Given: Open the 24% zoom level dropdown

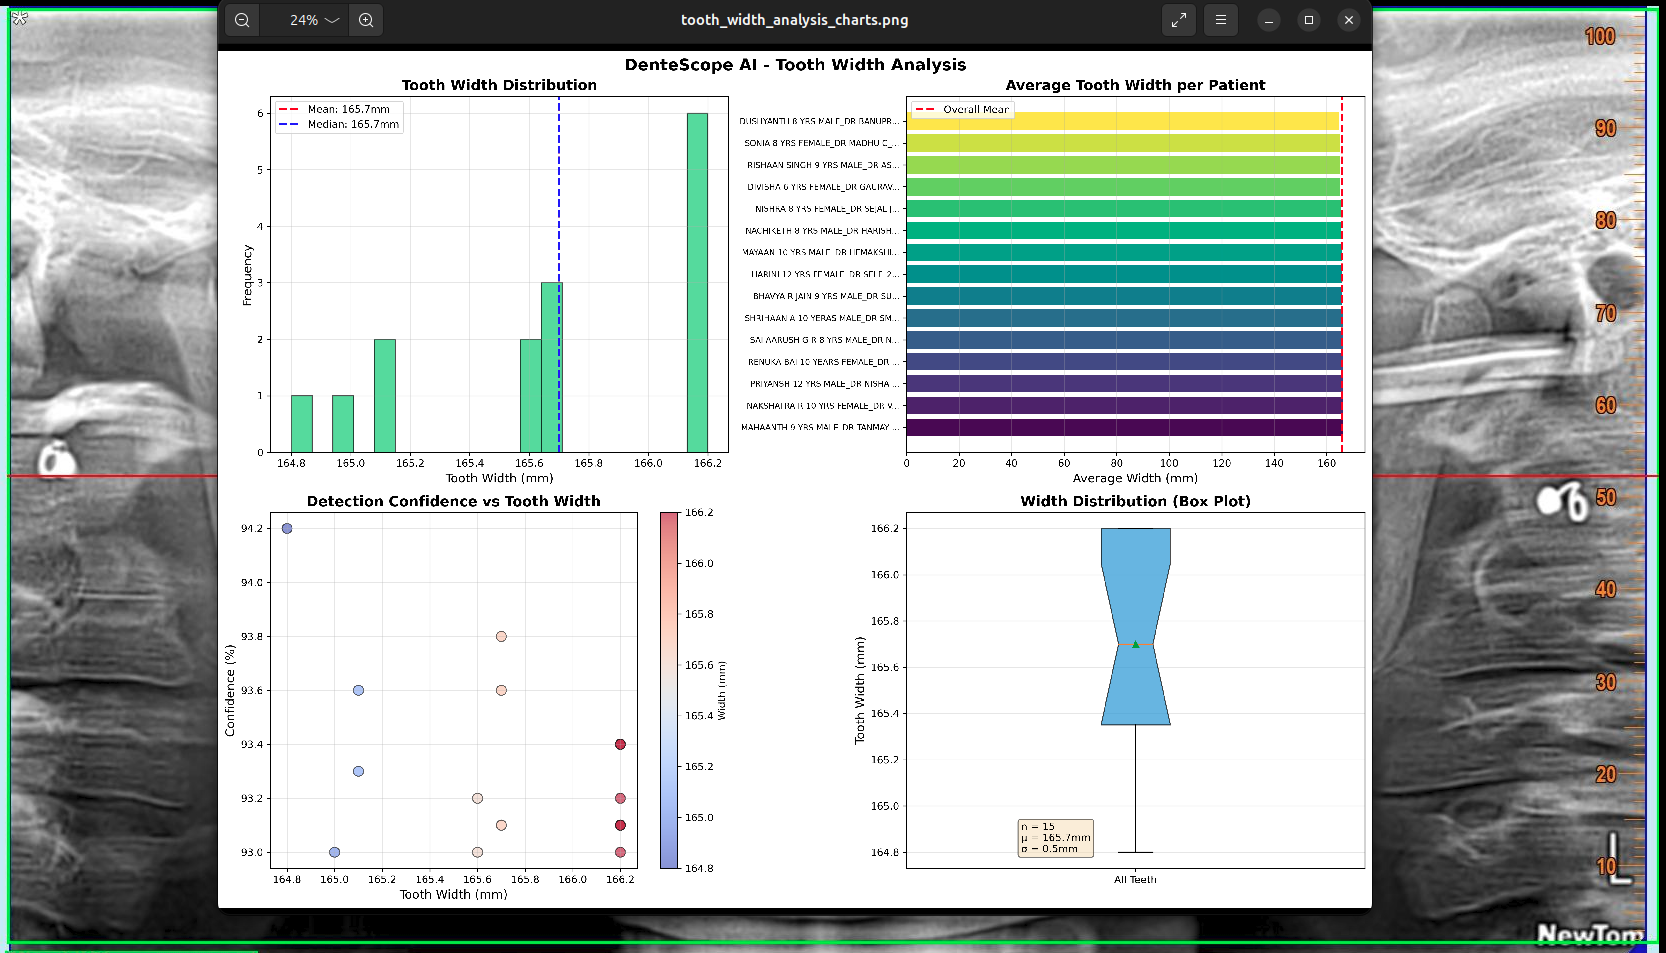Looking at the screenshot, I should pyautogui.click(x=314, y=20).
